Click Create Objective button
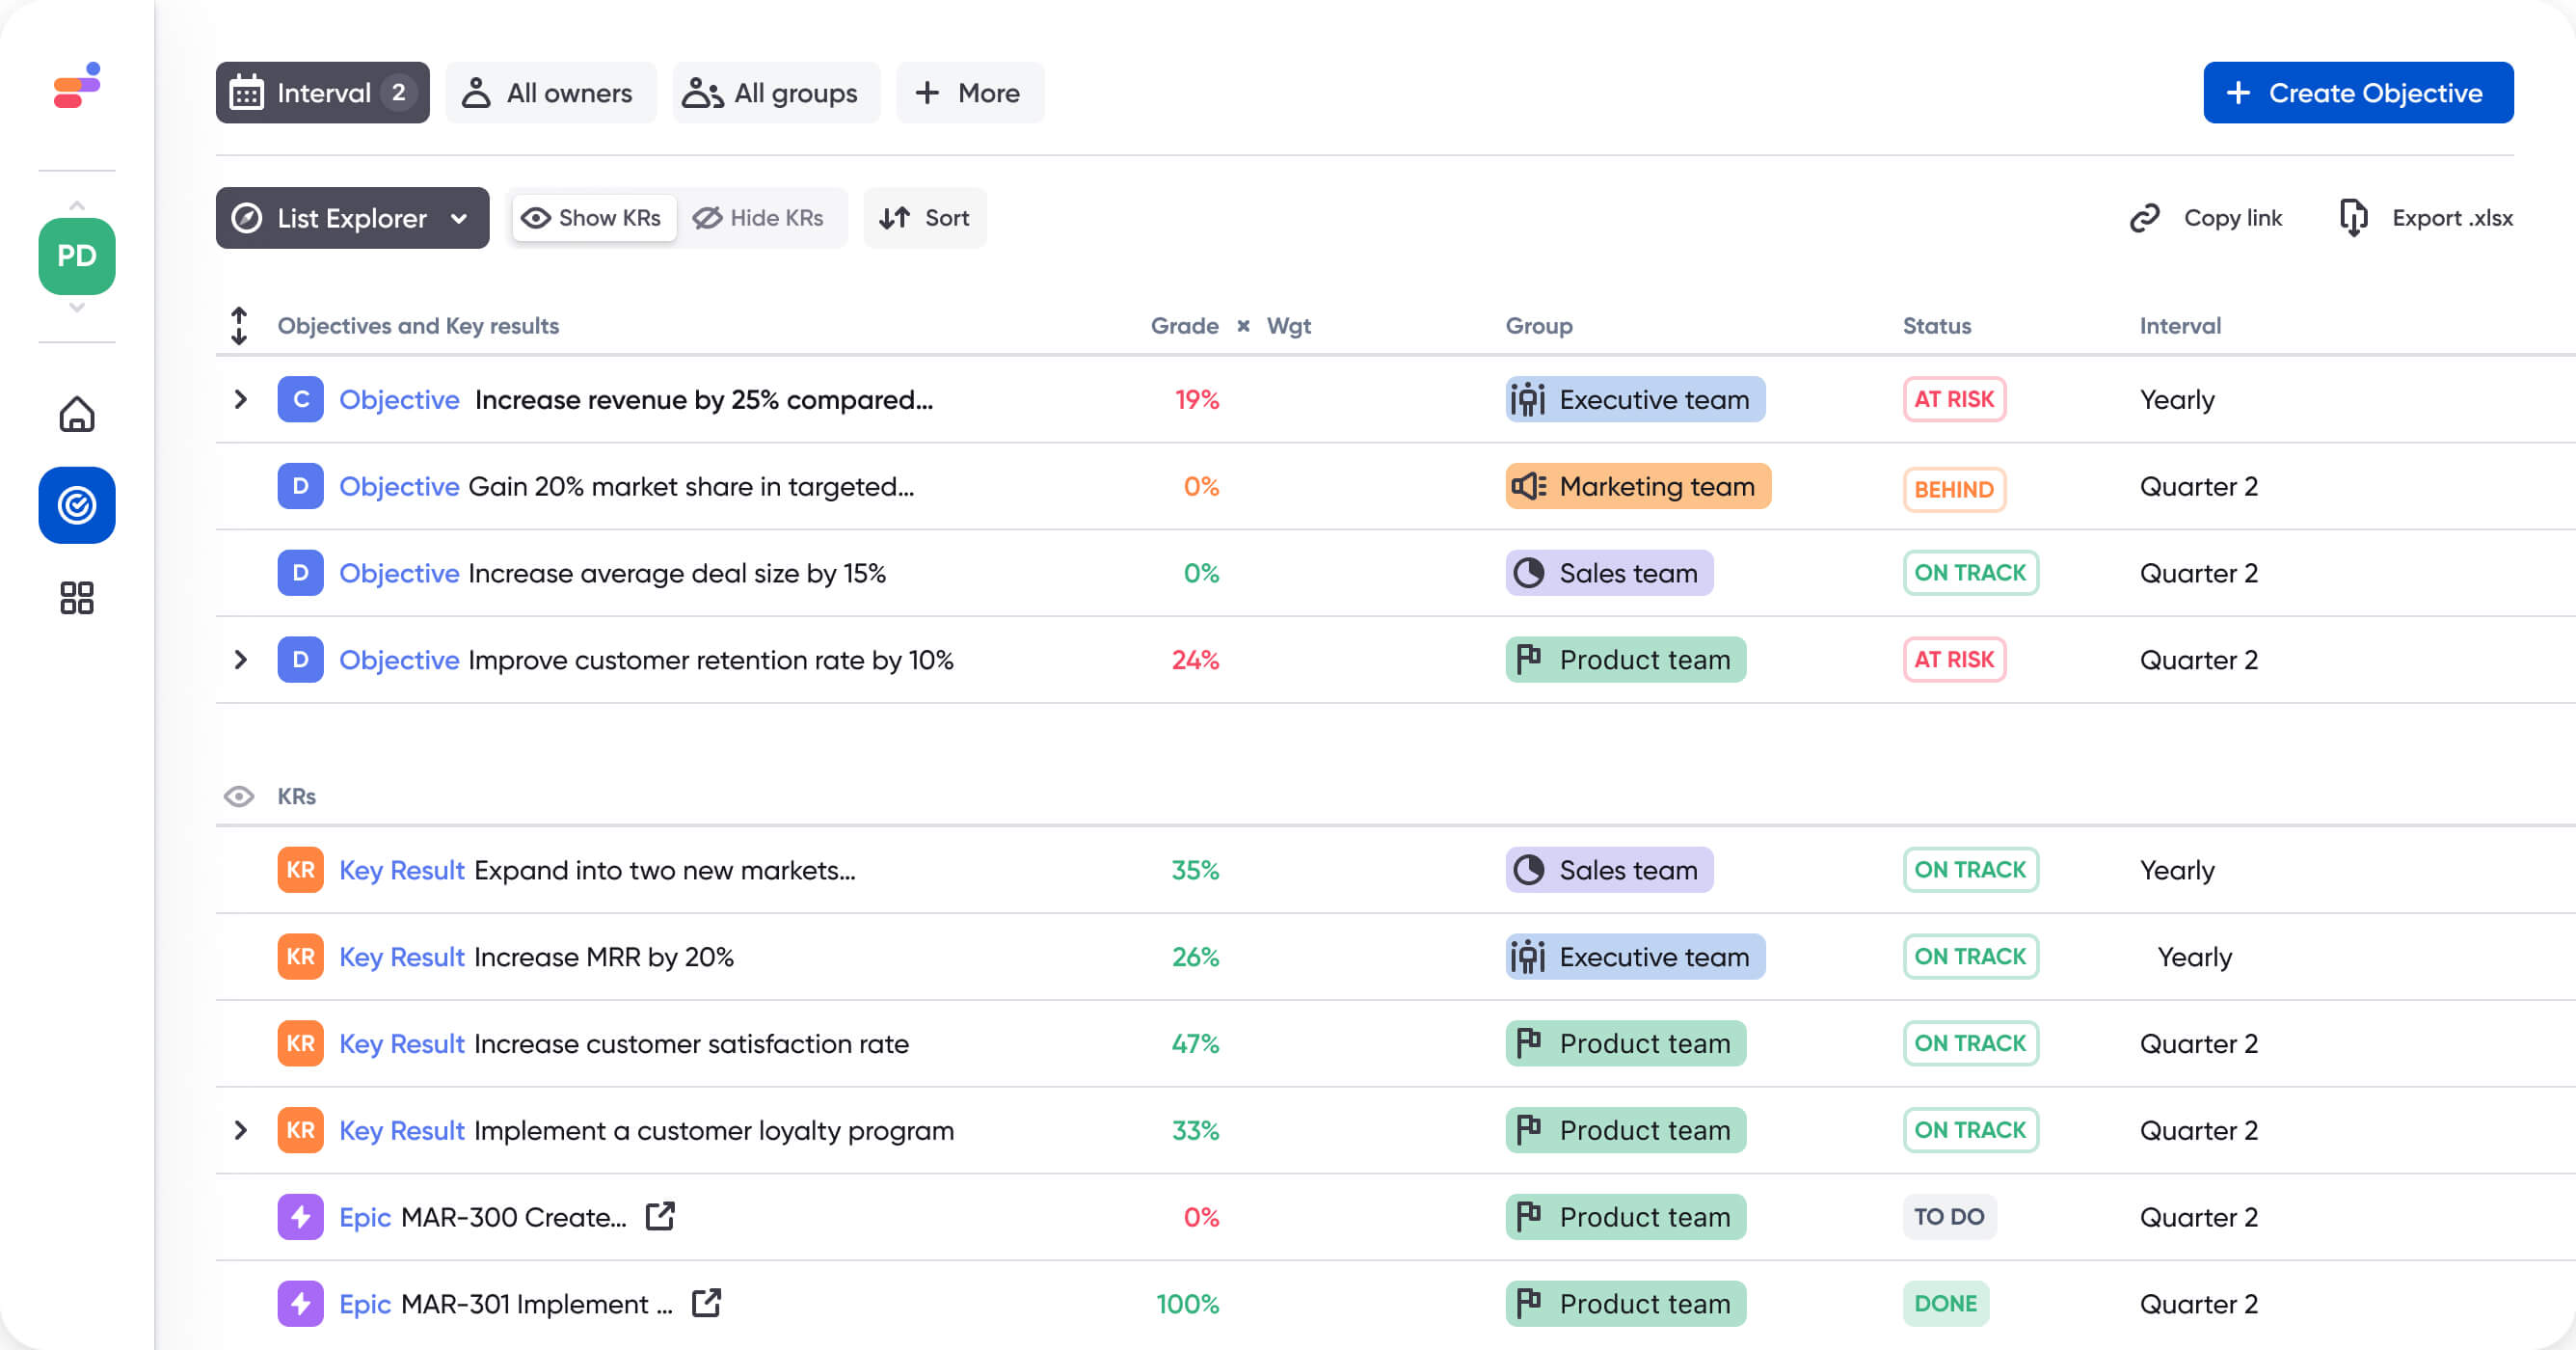The height and width of the screenshot is (1350, 2576). 2358,93
